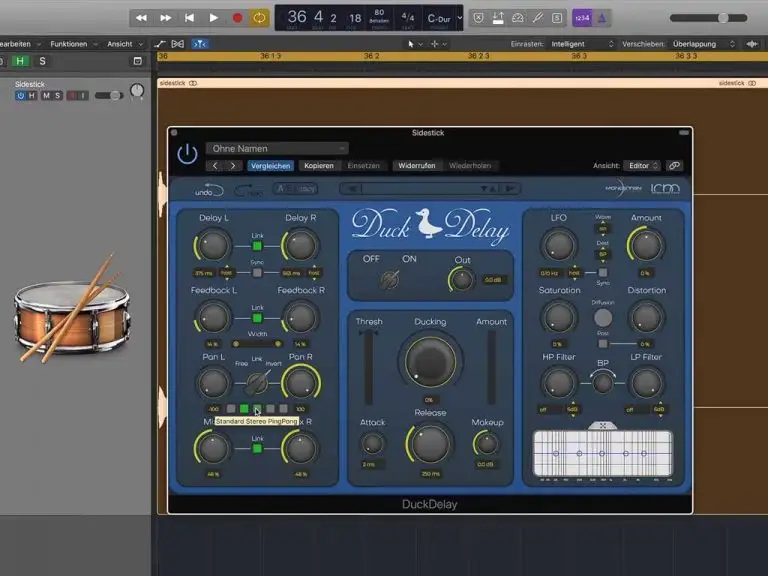
Task: Click the red record button
Action: [x=238, y=18]
